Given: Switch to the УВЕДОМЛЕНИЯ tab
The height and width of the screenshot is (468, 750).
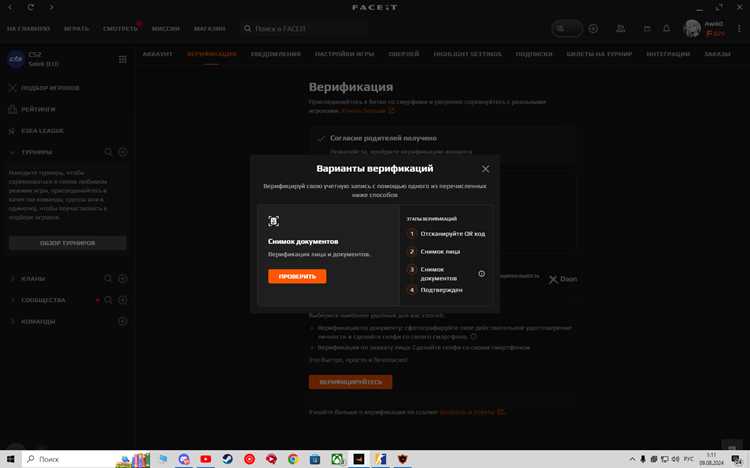Looking at the screenshot, I should point(276,54).
